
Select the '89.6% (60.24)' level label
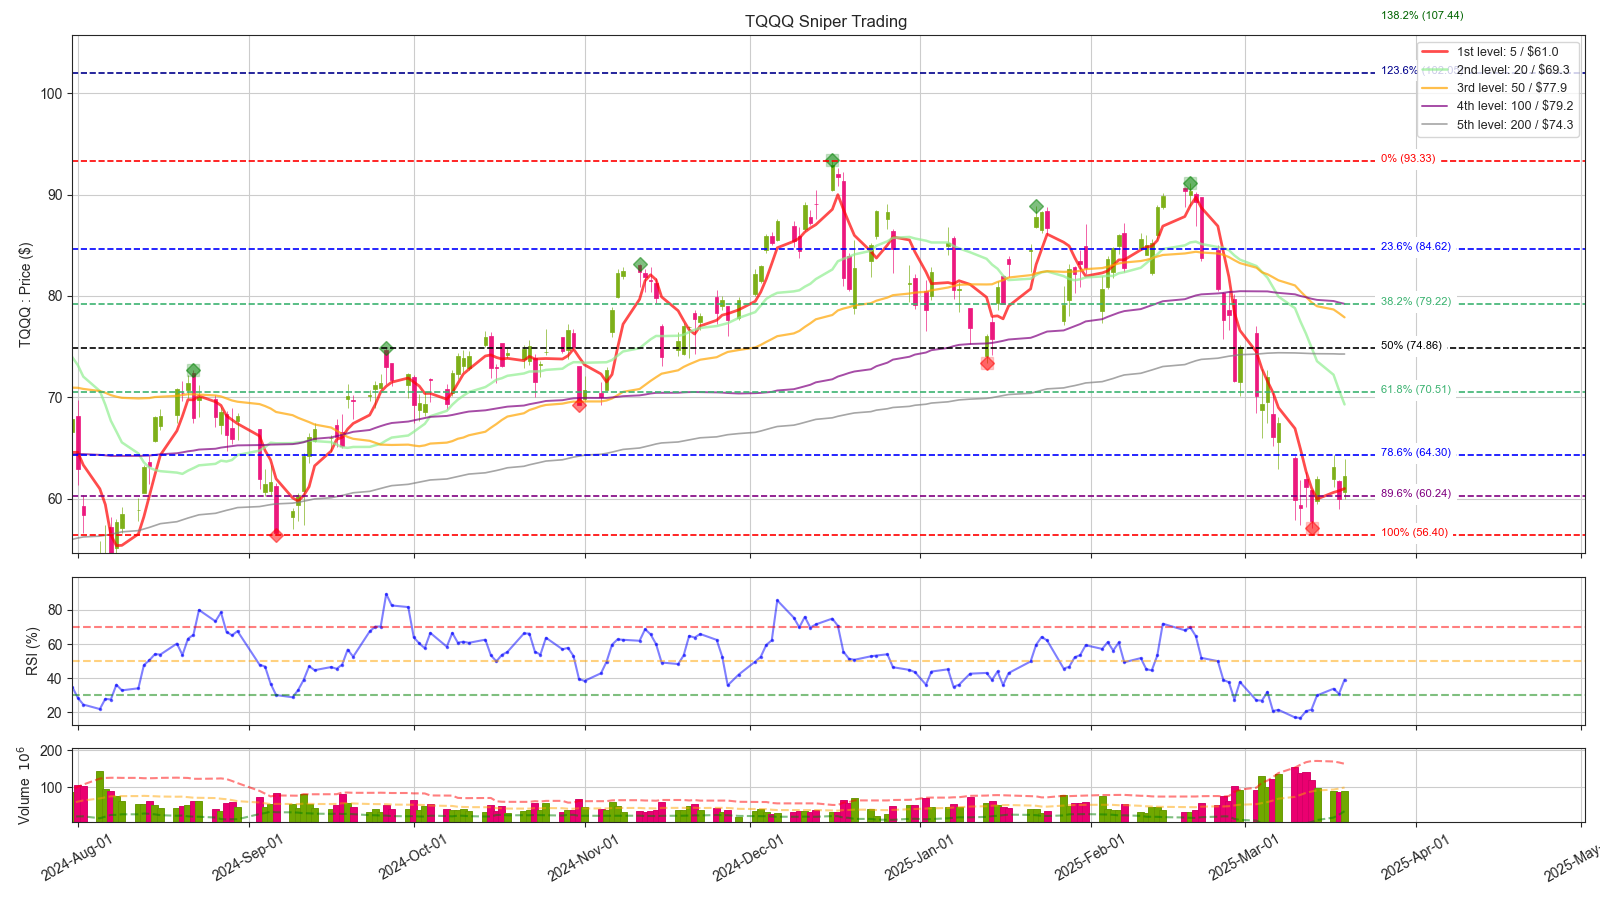tap(1416, 494)
